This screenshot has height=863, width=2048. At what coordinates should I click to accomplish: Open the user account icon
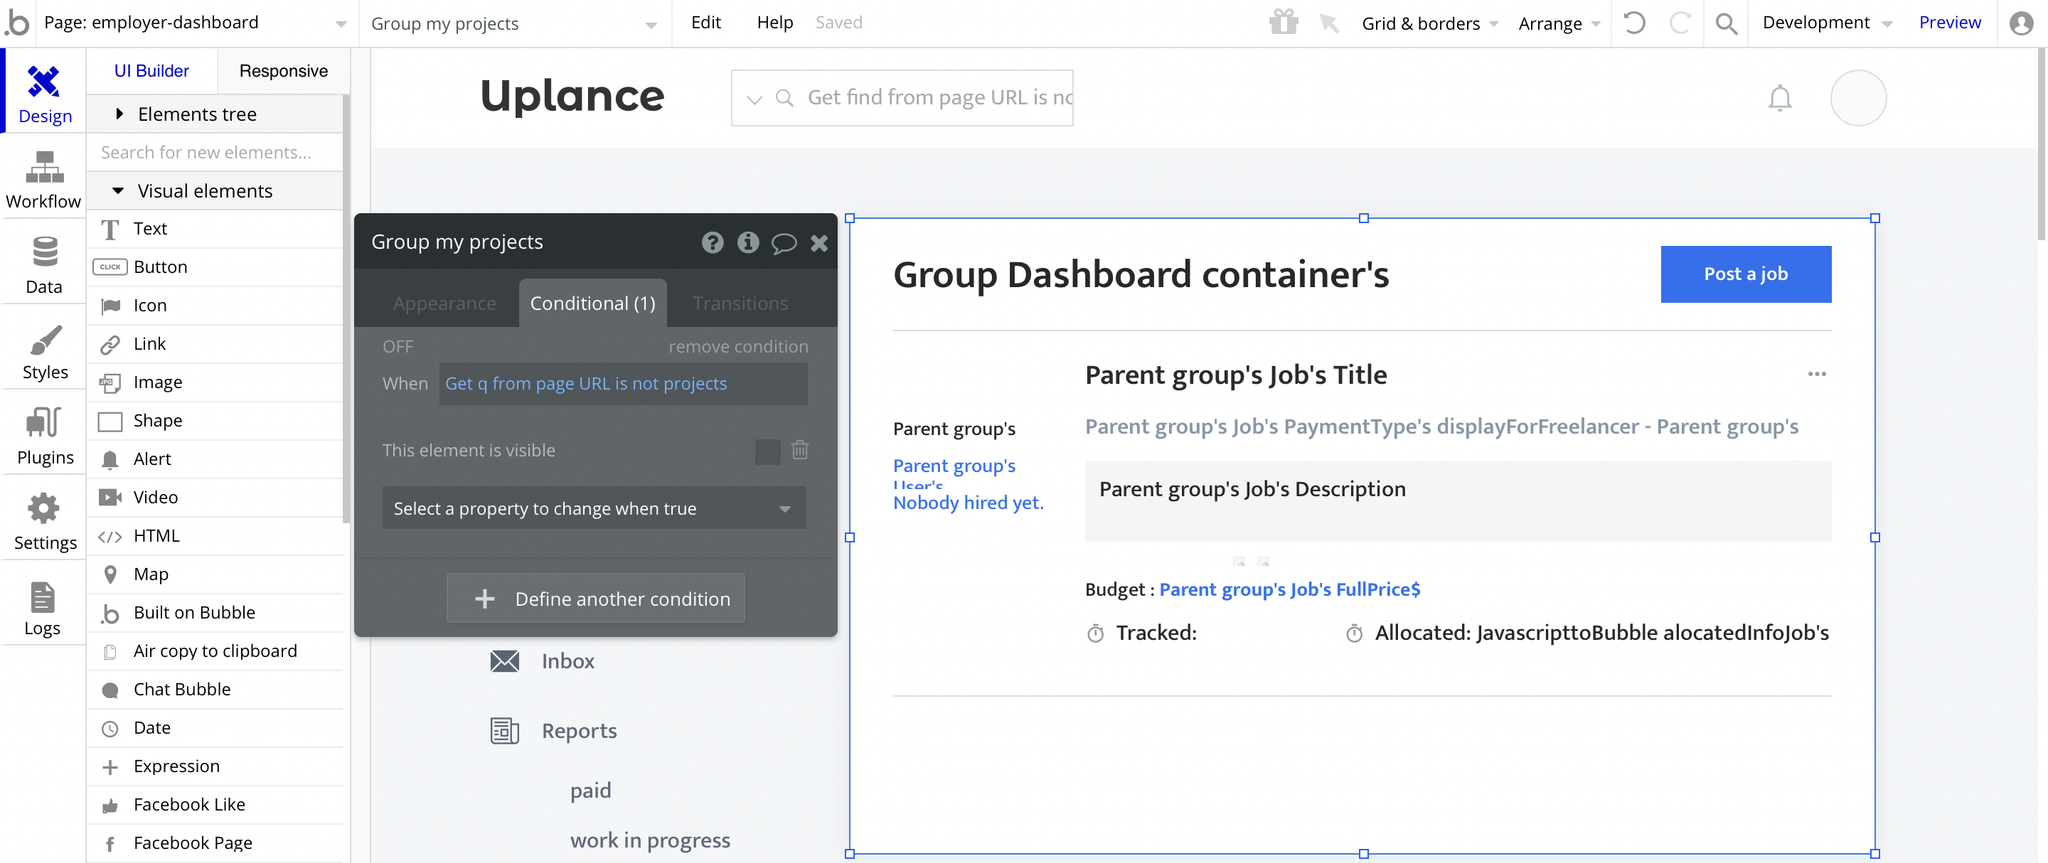click(2021, 23)
